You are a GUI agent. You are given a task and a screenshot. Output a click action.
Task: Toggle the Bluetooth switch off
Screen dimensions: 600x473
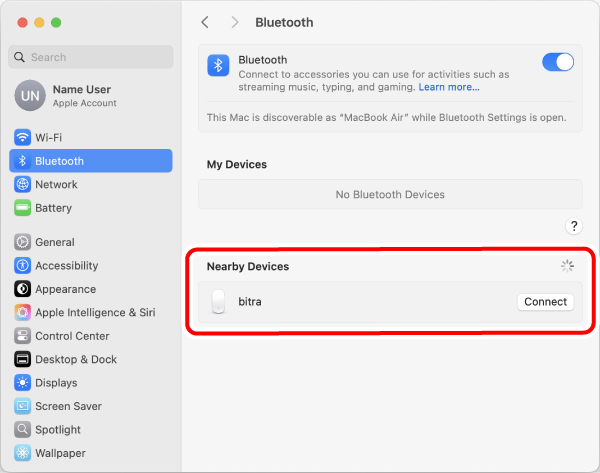click(x=558, y=62)
